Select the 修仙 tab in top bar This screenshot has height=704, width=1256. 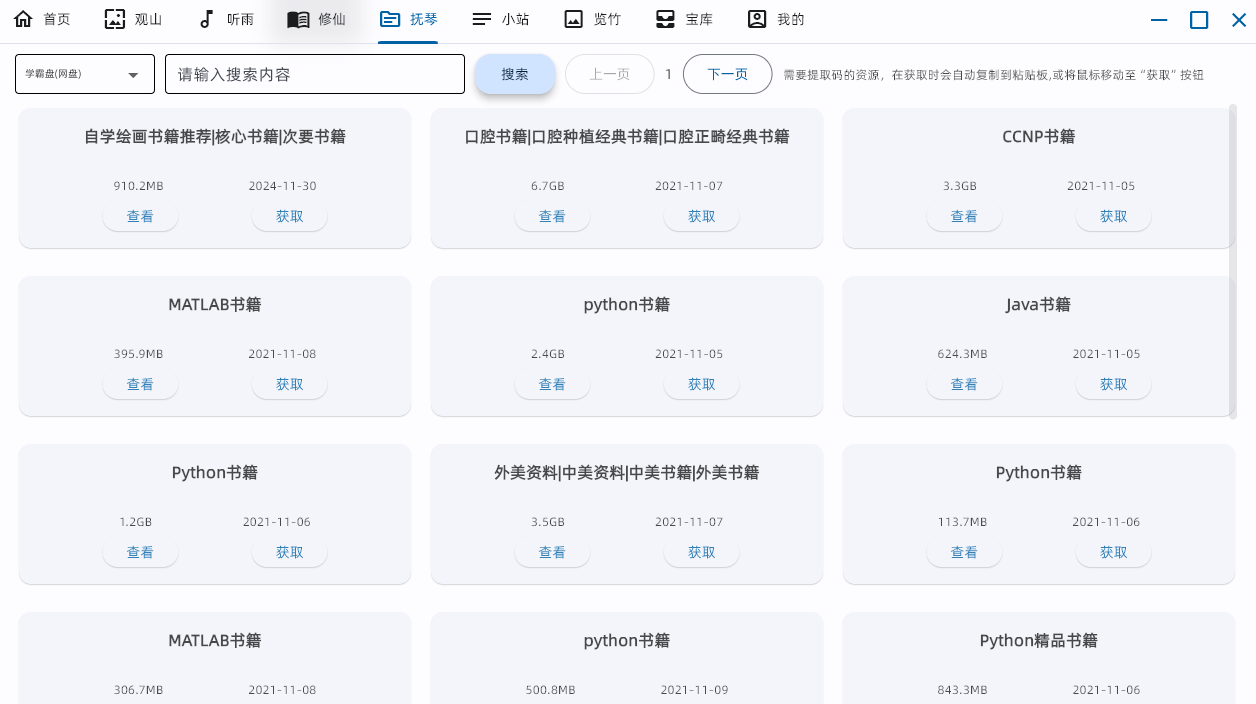coord(316,19)
